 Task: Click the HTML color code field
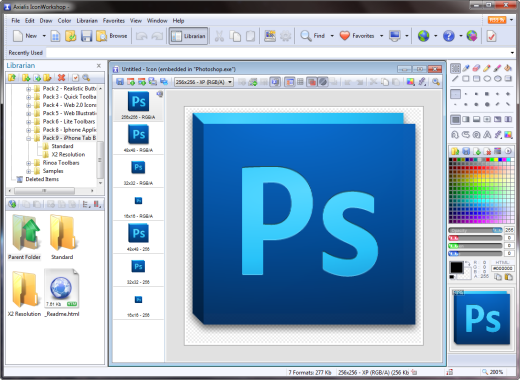point(503,268)
